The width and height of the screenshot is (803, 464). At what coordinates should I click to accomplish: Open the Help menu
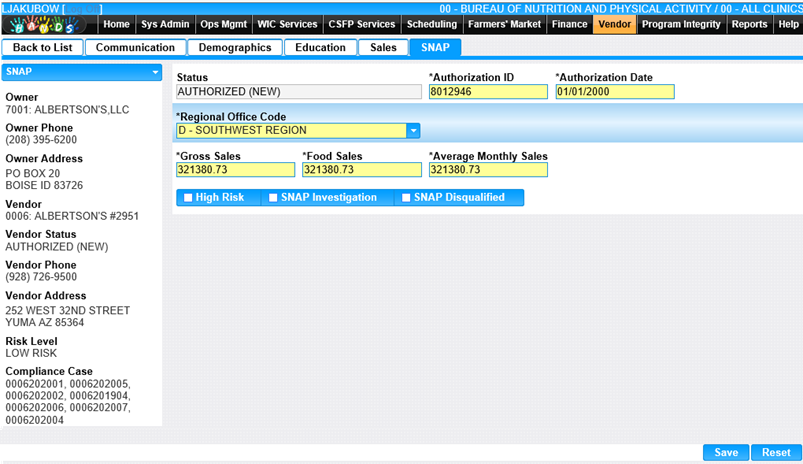pos(788,24)
